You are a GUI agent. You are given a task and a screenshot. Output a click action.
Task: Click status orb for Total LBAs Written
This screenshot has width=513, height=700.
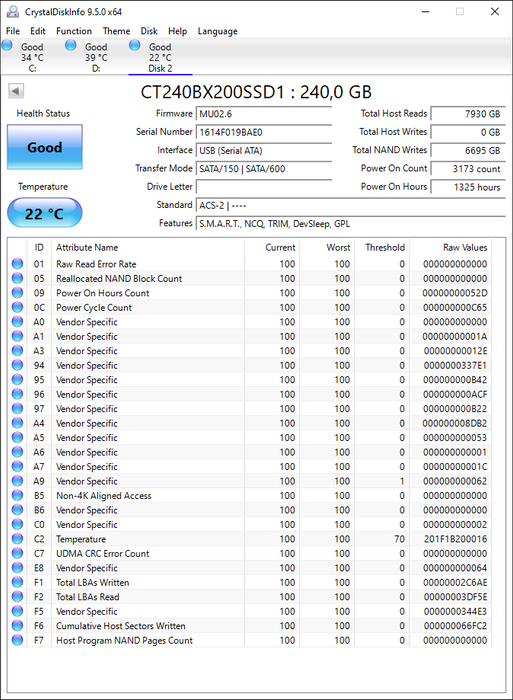coord(17,582)
